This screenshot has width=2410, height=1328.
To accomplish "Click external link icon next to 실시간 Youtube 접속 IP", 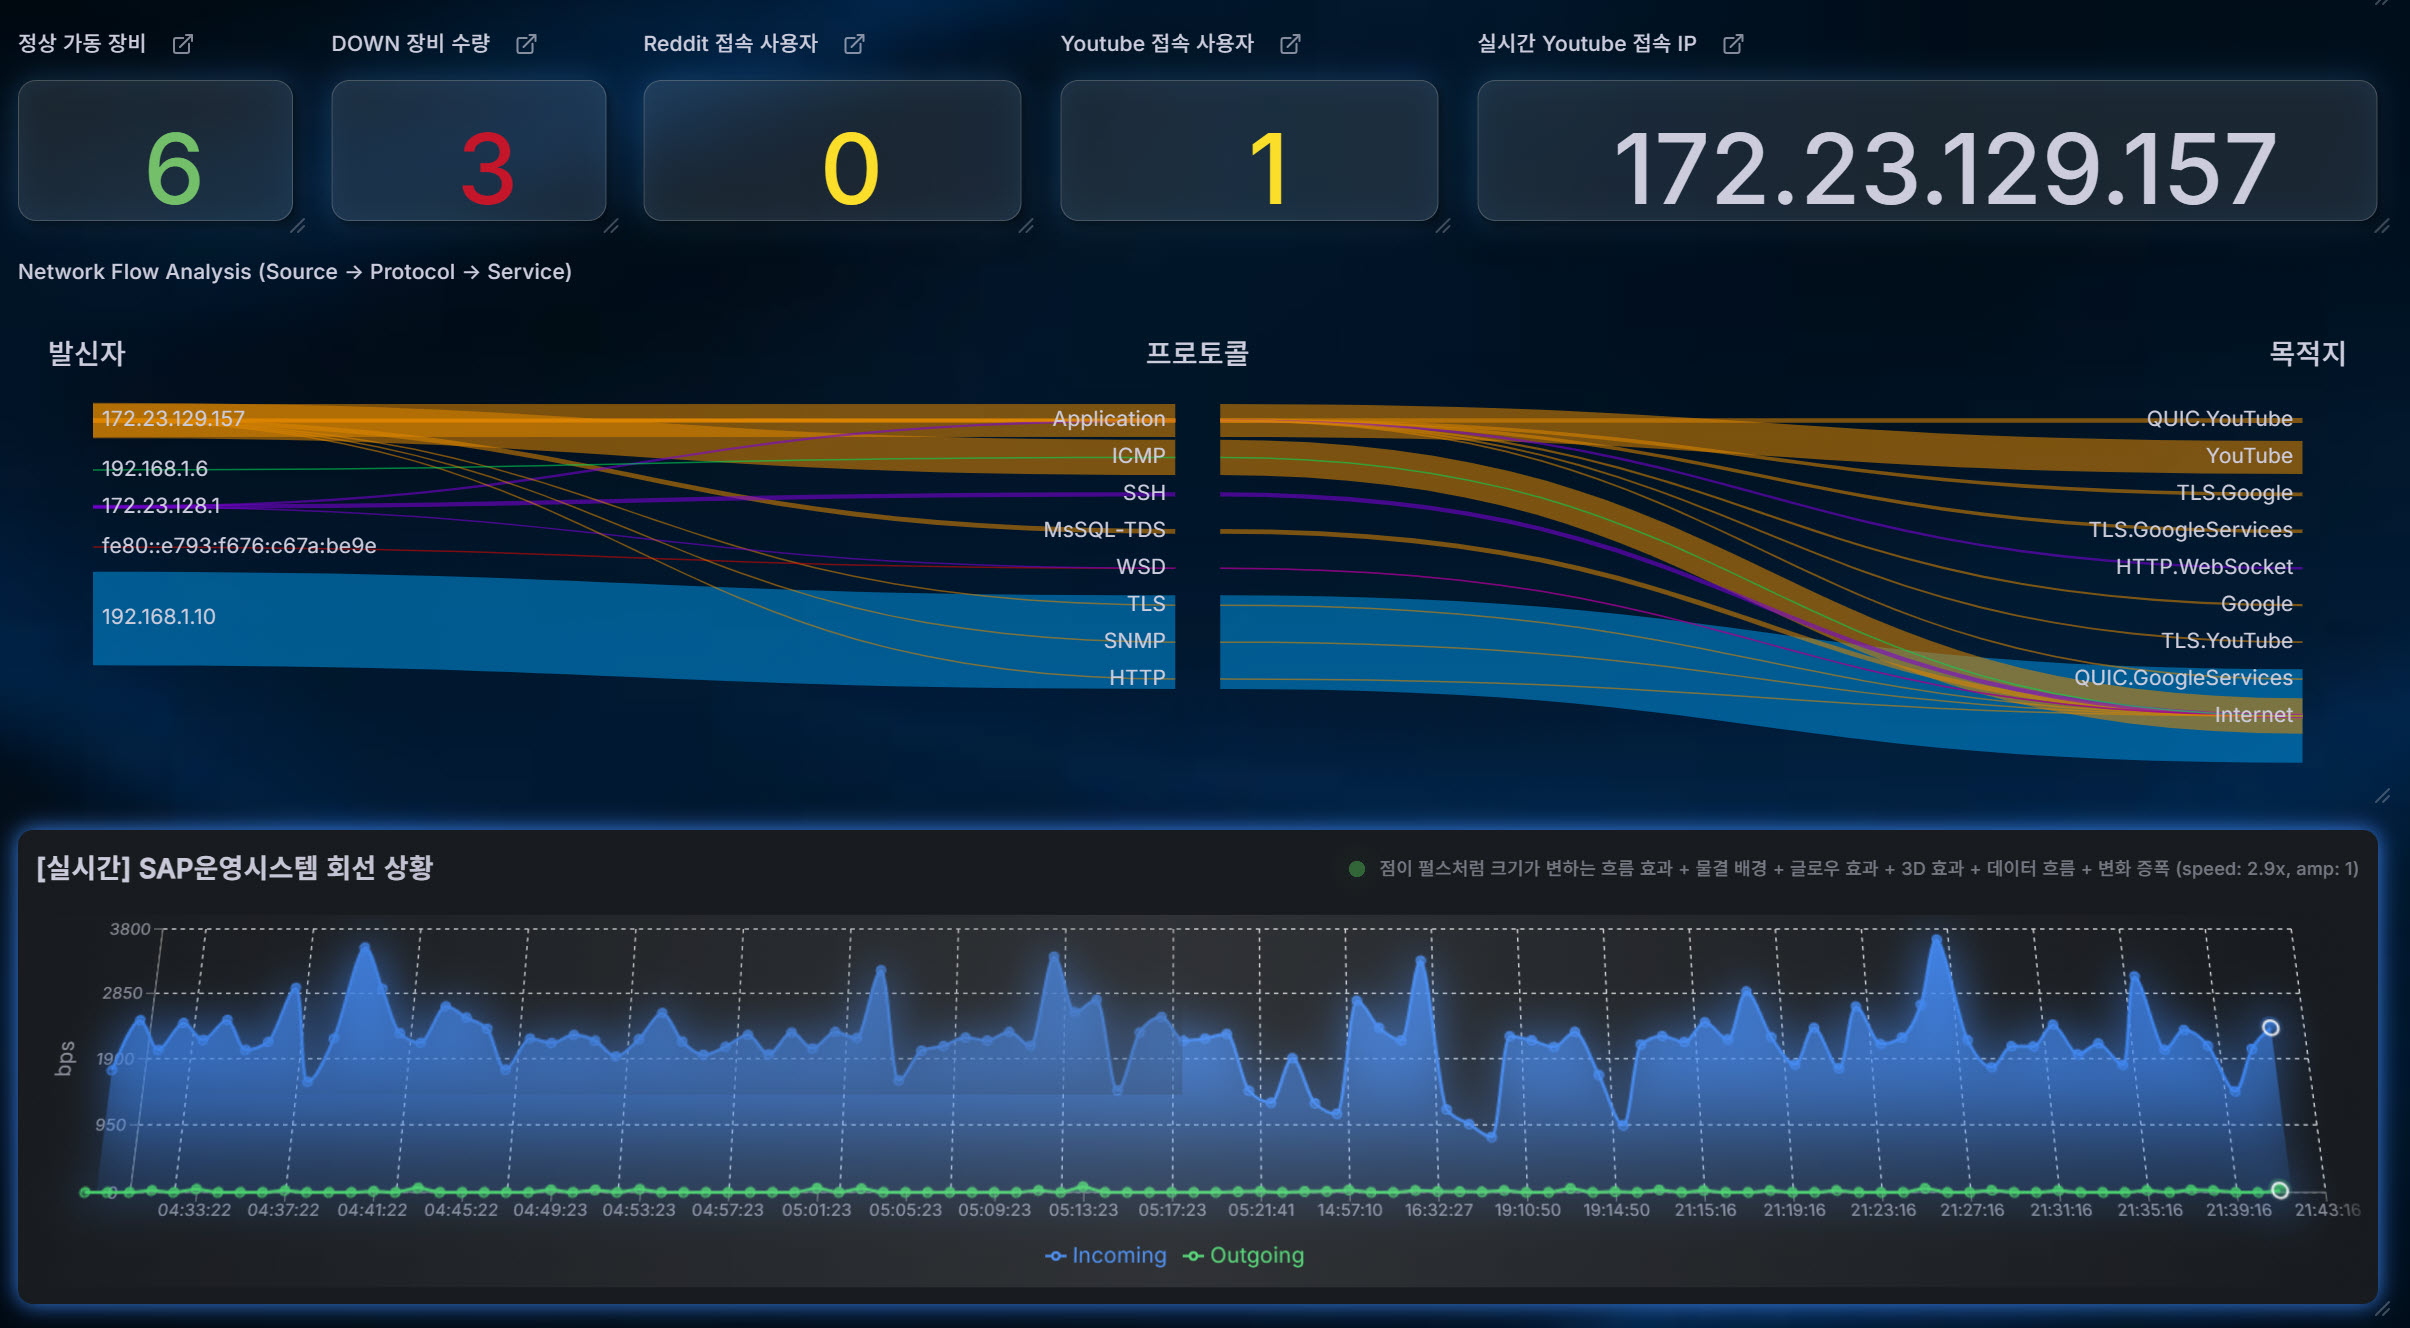I will 1733,44.
